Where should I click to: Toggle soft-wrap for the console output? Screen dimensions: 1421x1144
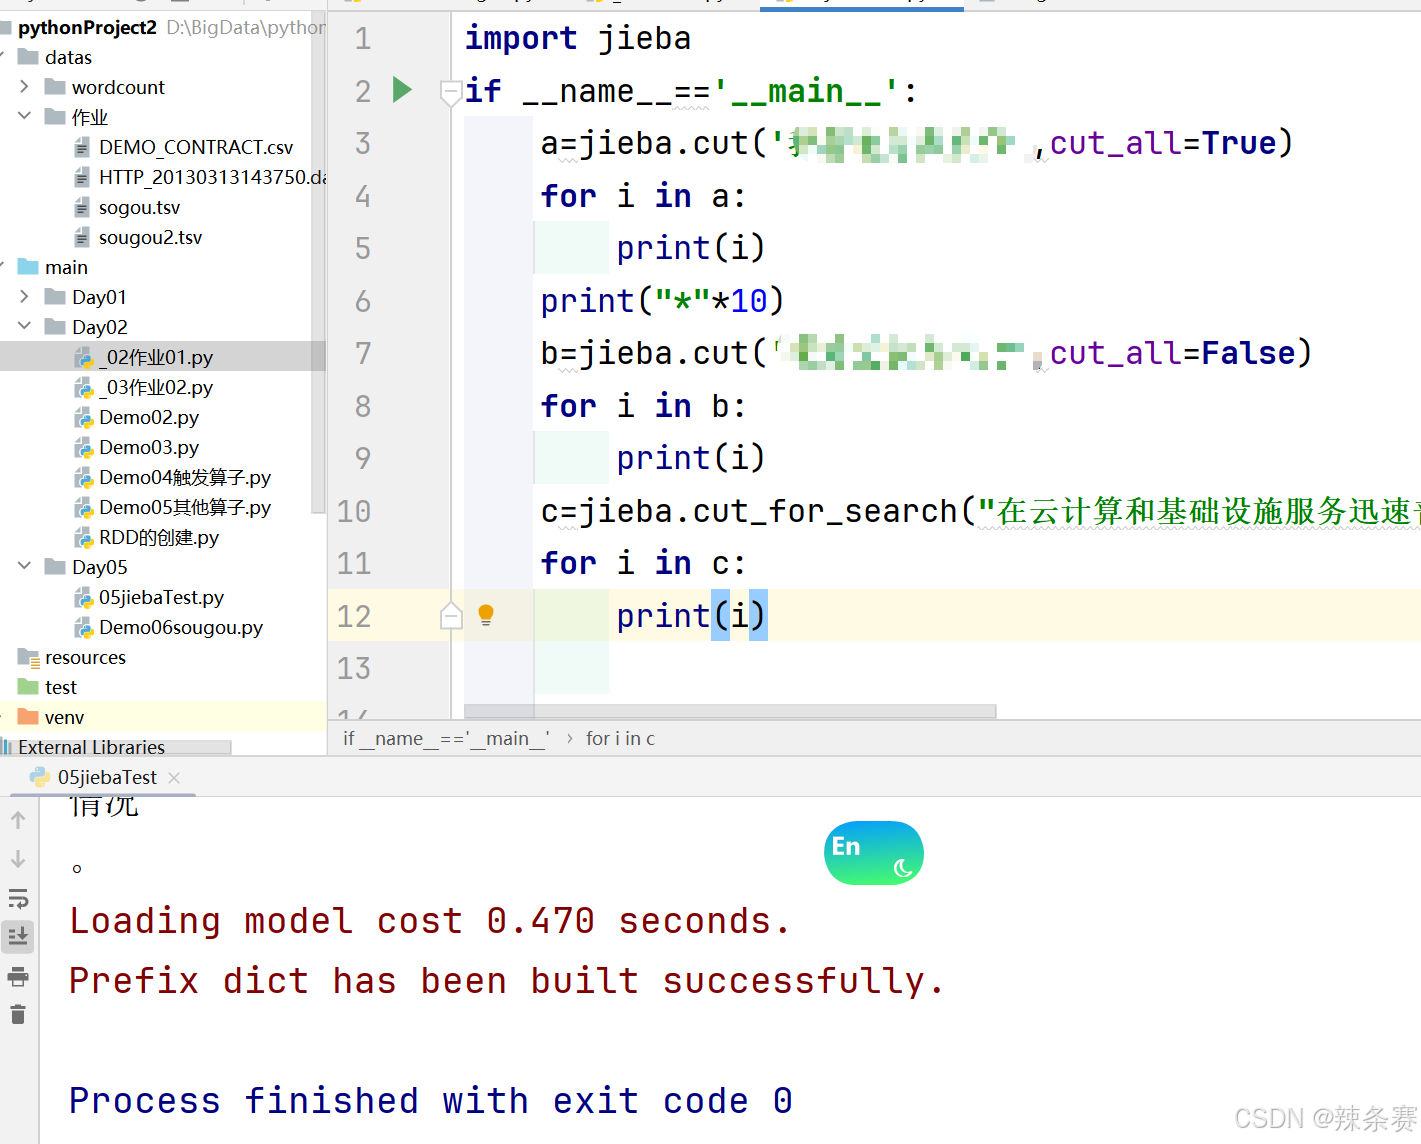point(18,898)
